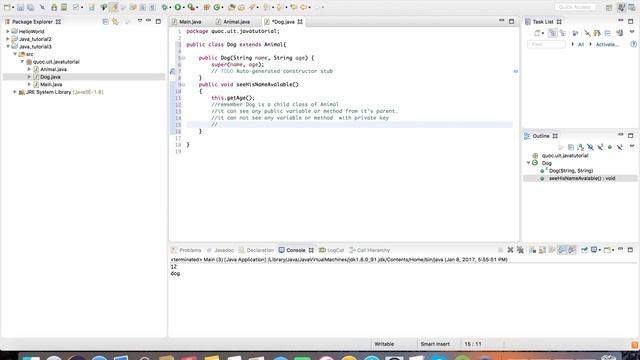Screen dimensions: 640x360
Task: Expand the HelloWorld project
Action: coord(8,31)
